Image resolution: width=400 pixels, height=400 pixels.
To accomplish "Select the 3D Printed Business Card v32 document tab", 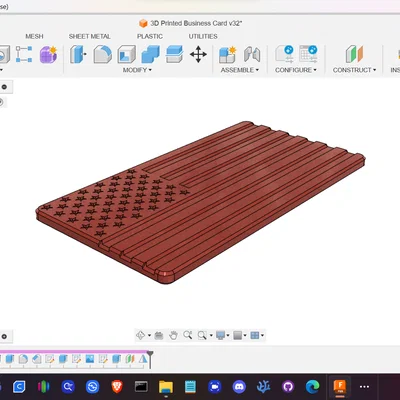I will 191,23.
